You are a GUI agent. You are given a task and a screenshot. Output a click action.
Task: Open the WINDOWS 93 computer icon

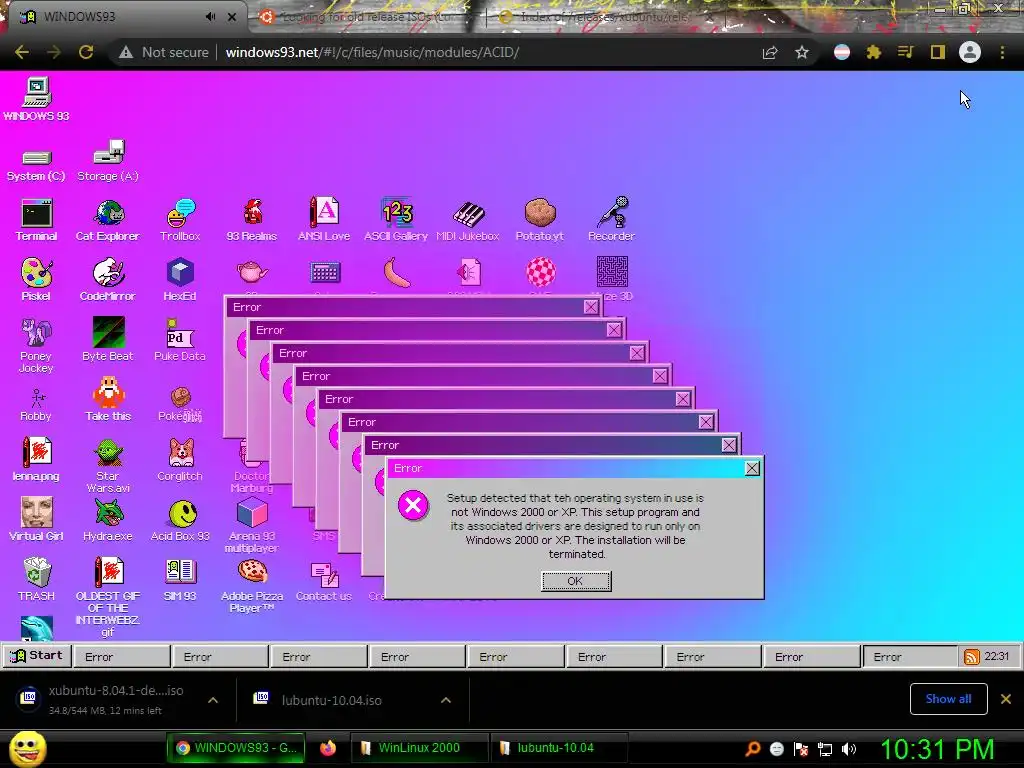pyautogui.click(x=36, y=99)
